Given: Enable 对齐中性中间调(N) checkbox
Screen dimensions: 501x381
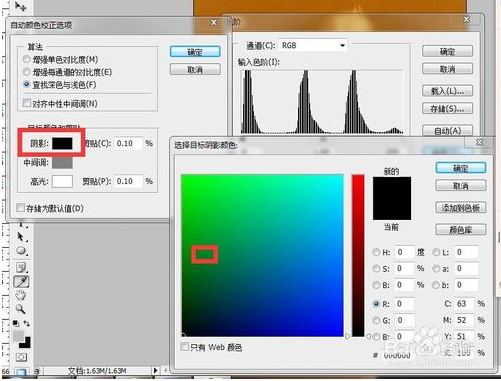Looking at the screenshot, I should pos(27,103).
